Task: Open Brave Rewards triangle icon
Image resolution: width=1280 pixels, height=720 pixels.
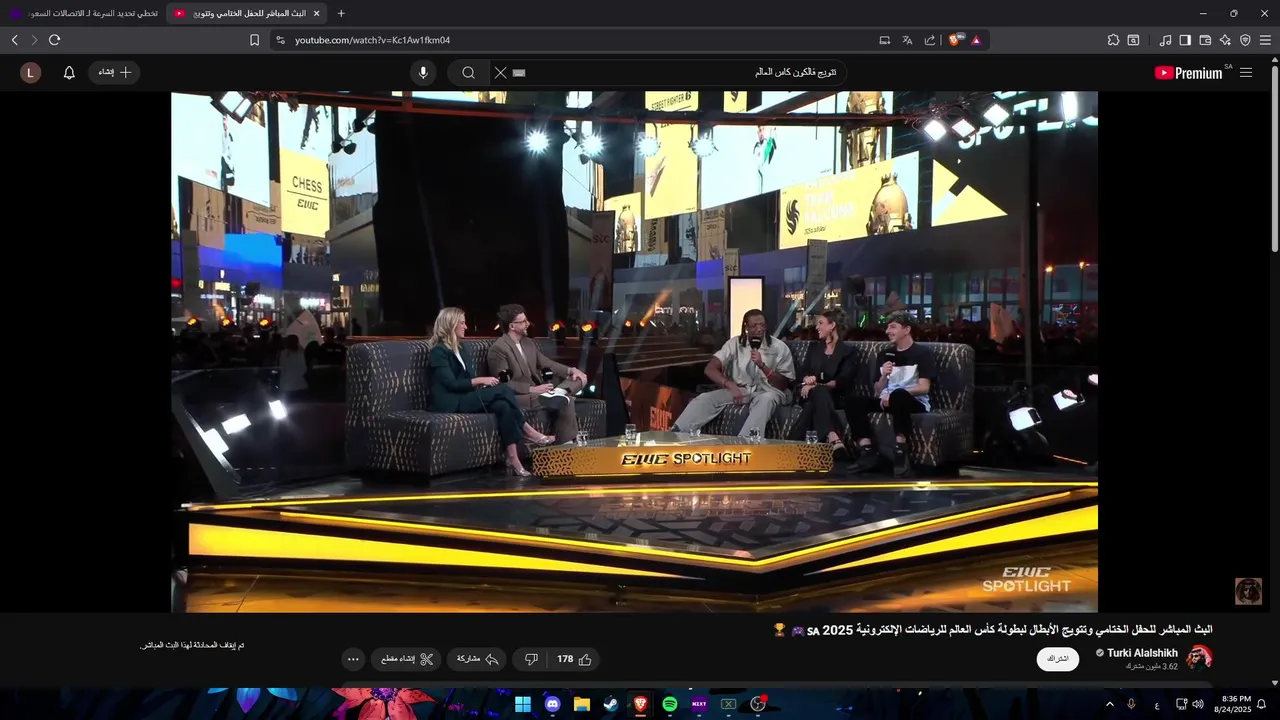Action: point(976,40)
